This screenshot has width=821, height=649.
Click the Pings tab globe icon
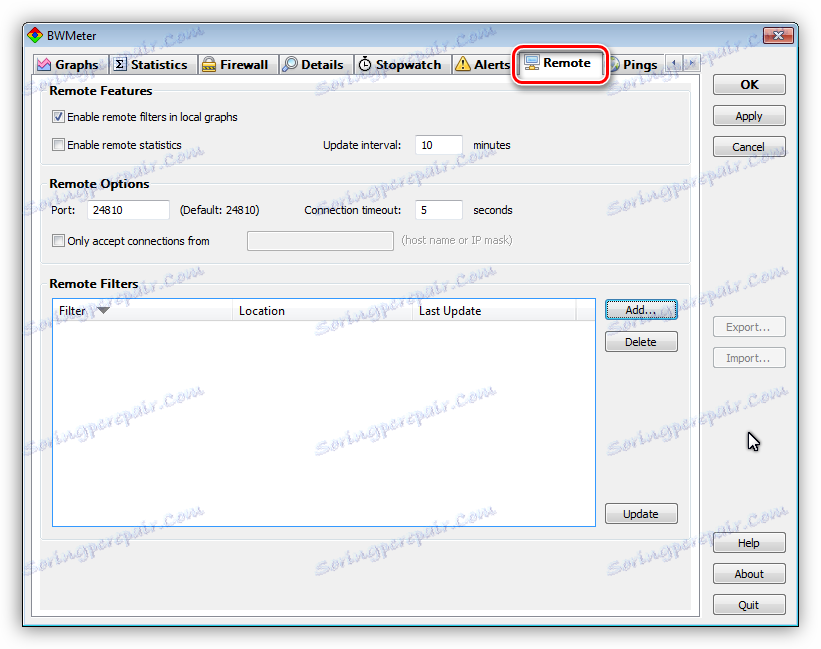615,64
